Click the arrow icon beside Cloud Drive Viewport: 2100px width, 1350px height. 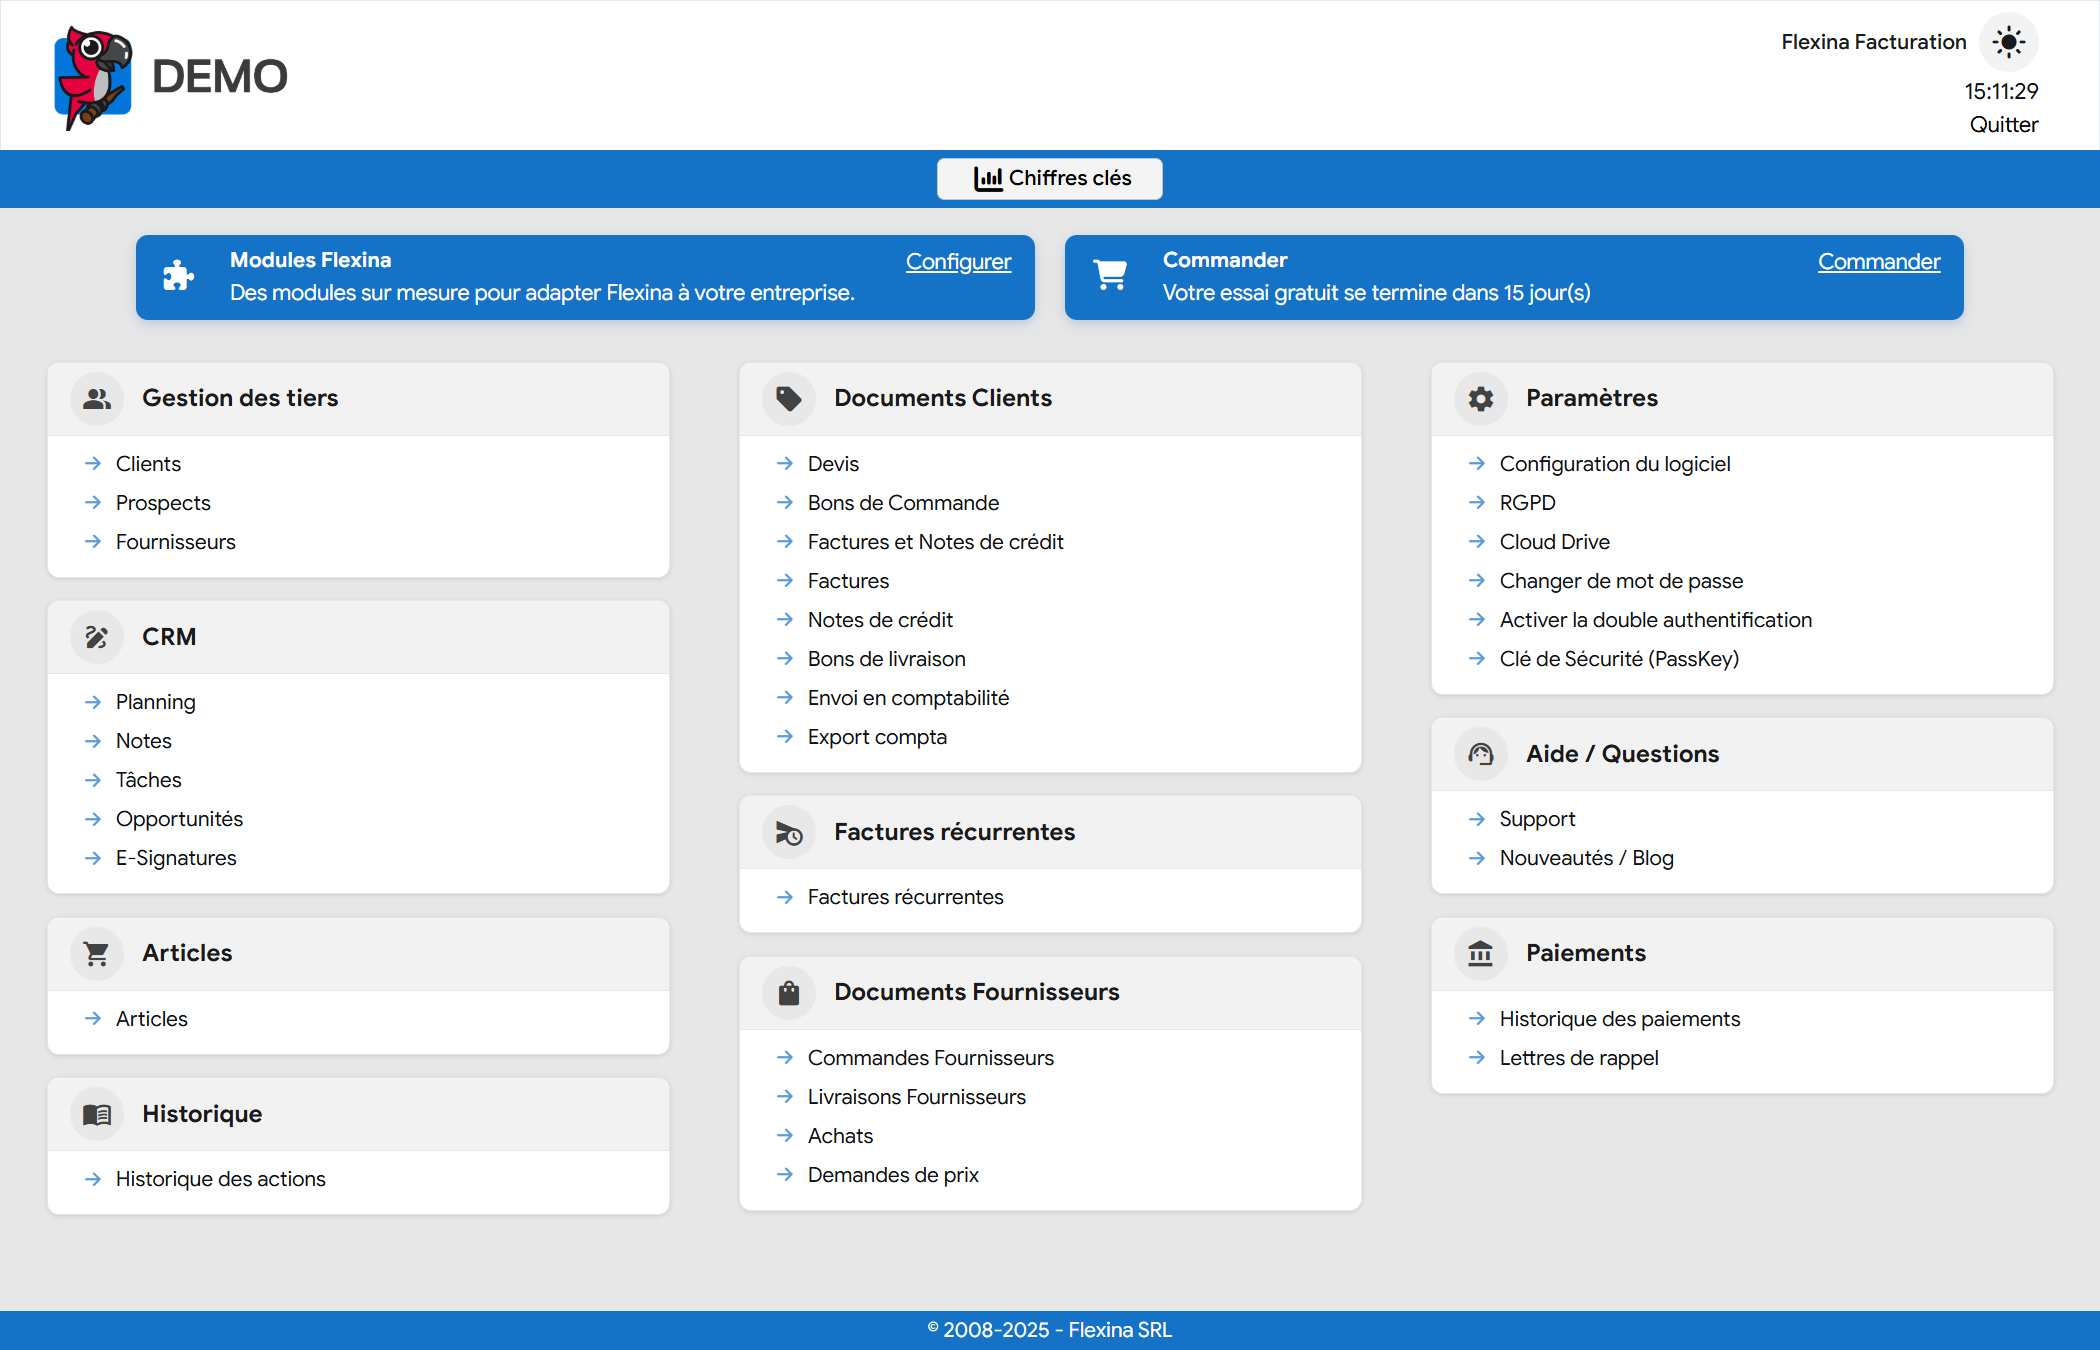tap(1476, 541)
